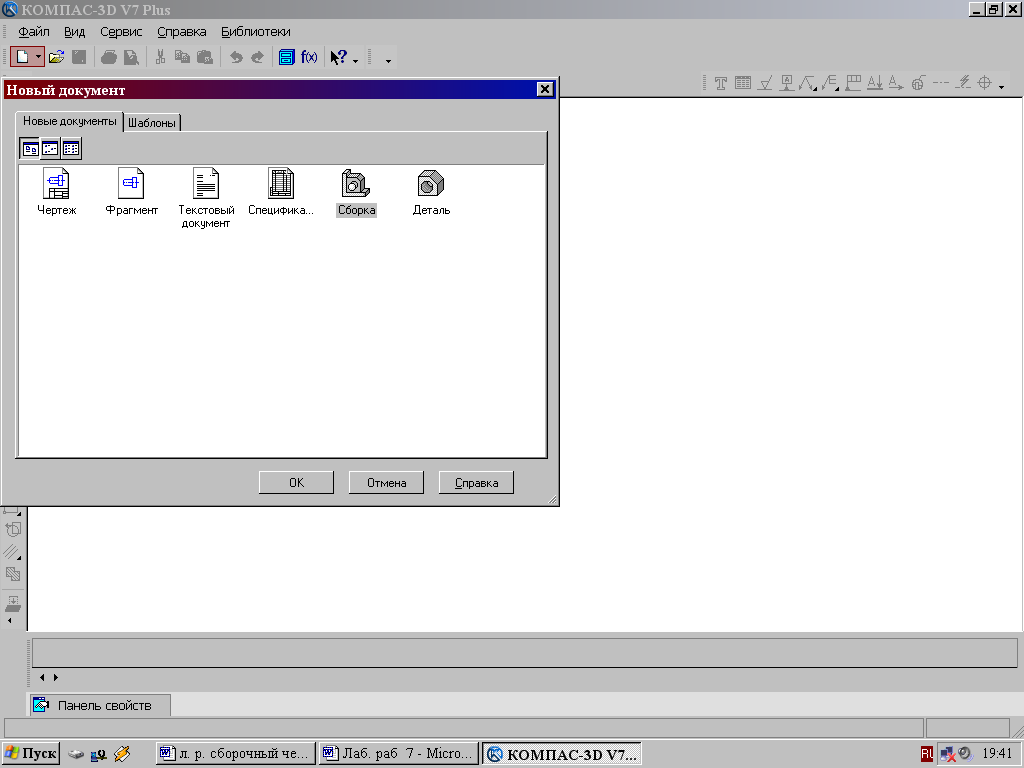
Task: Click the Undo arrow icon
Action: 236,57
